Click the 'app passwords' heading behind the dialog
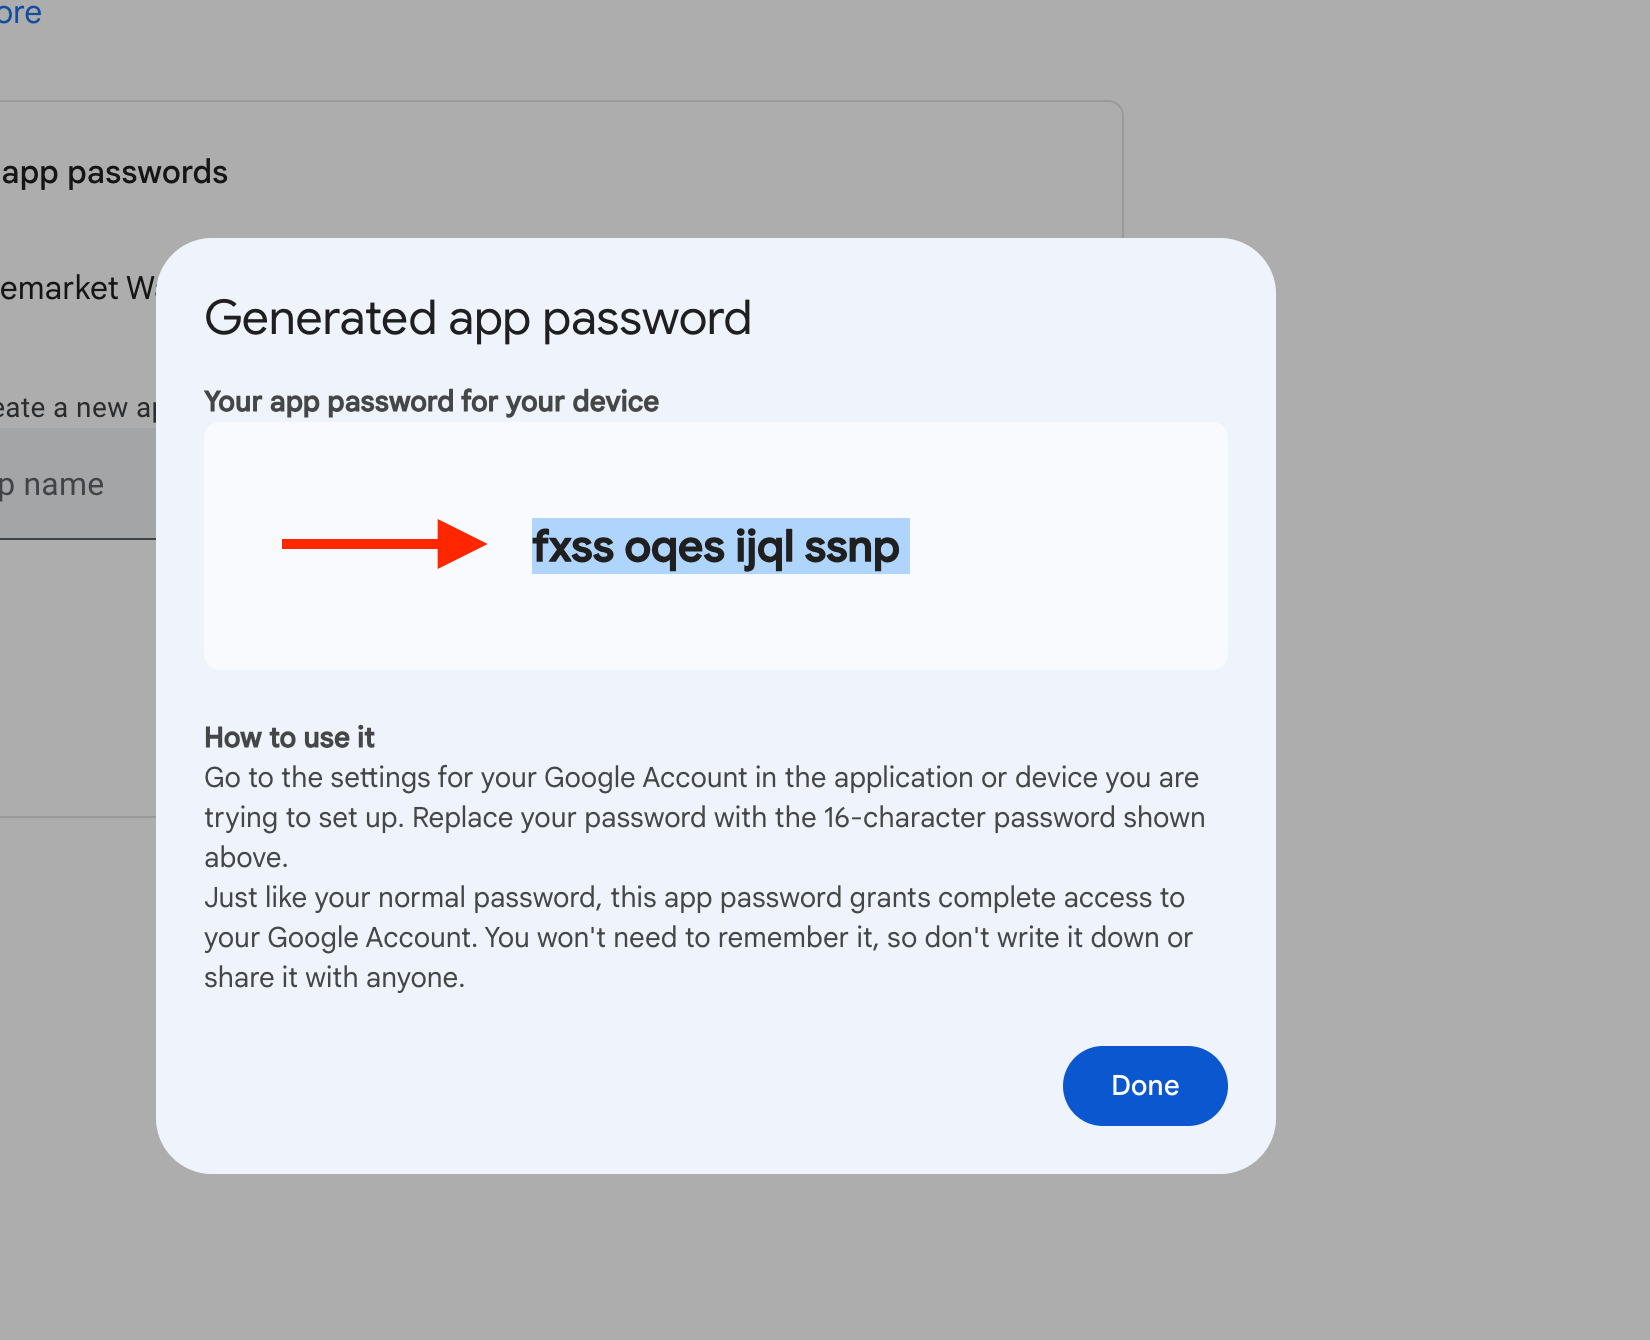The height and width of the screenshot is (1340, 1650). point(114,172)
